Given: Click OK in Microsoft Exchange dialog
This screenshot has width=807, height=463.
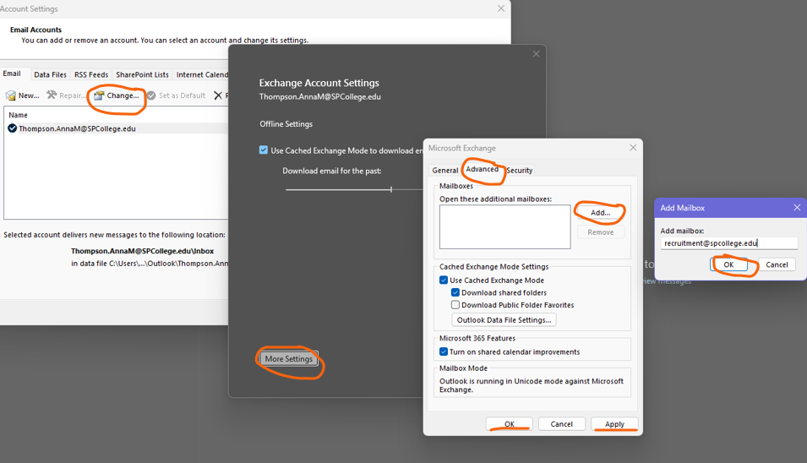Looking at the screenshot, I should click(x=509, y=424).
